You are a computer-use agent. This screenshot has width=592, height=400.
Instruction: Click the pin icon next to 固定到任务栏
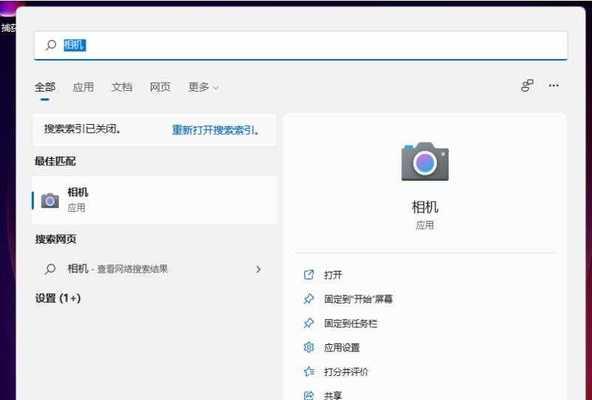(309, 323)
